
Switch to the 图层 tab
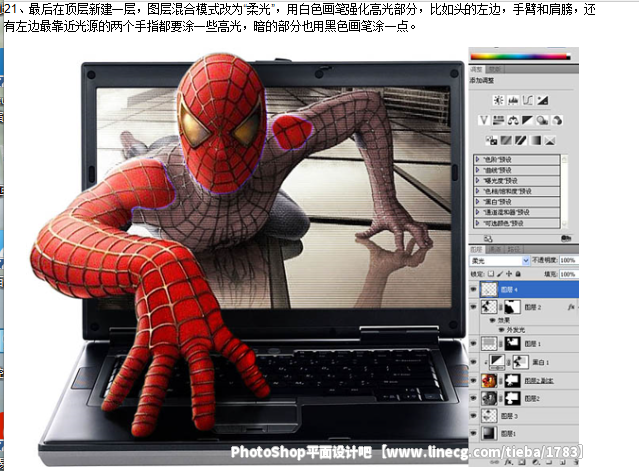tap(476, 249)
